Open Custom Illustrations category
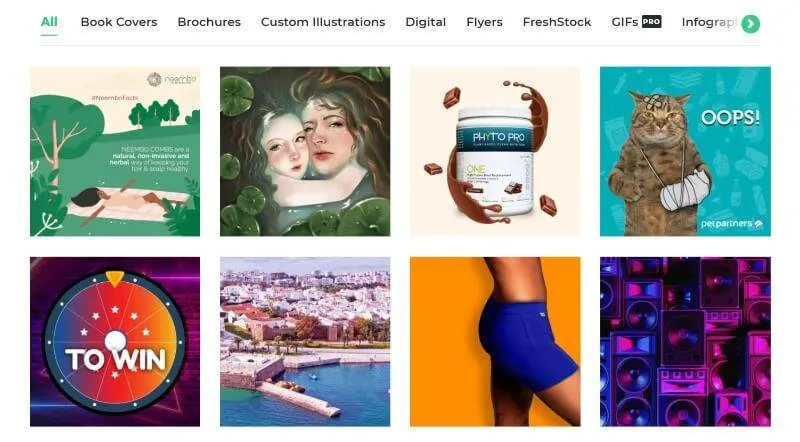The width and height of the screenshot is (800, 442). [x=323, y=22]
